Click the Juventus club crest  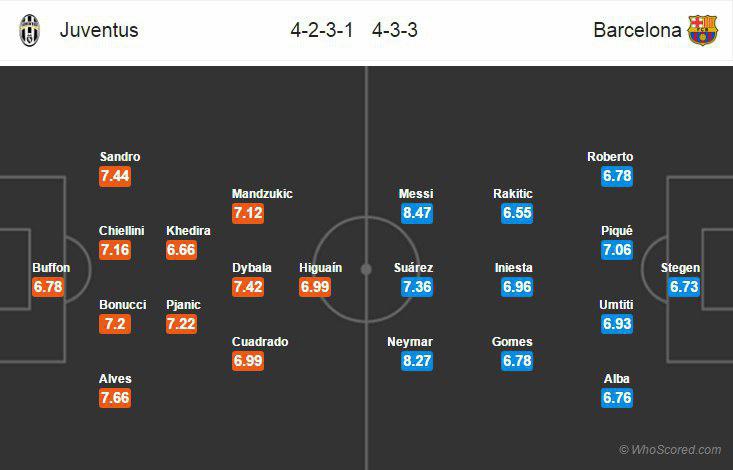click(31, 30)
